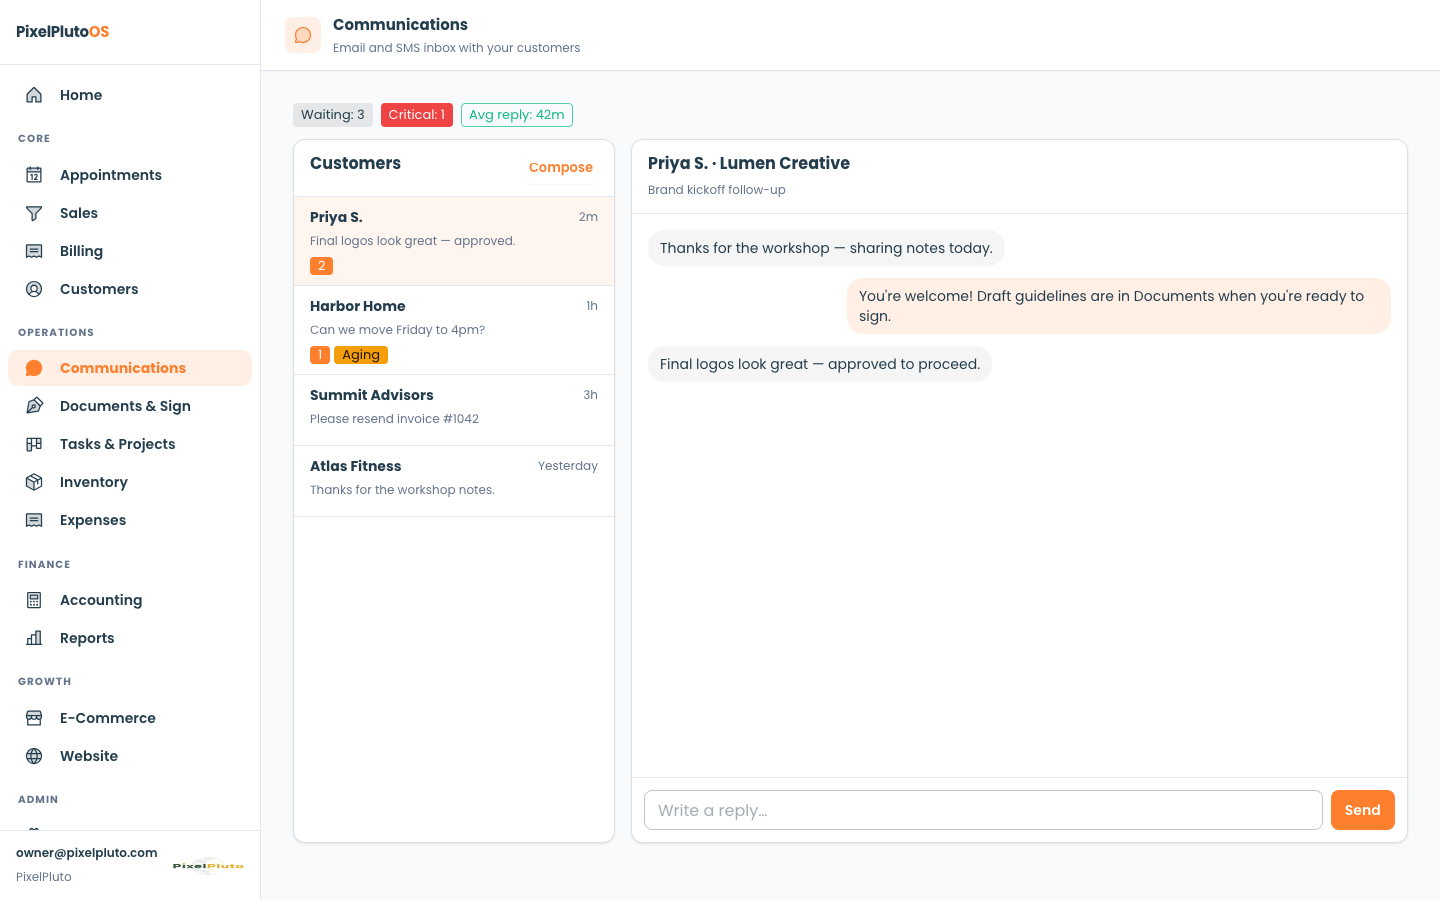Click the Compose button
Screen dimensions: 1440x900
pyautogui.click(x=561, y=167)
